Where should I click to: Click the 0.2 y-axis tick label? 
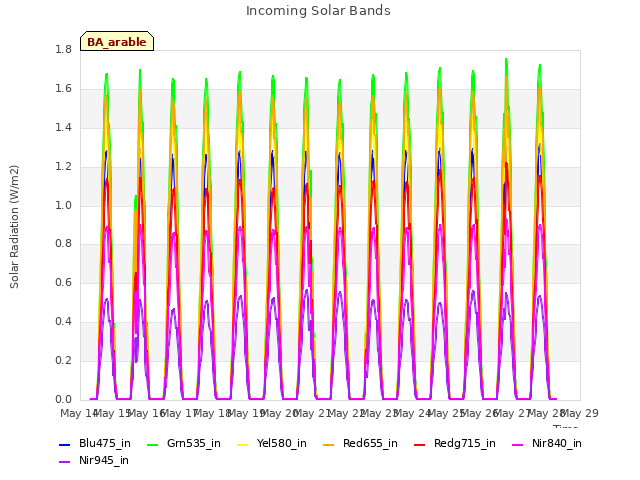(x=63, y=360)
